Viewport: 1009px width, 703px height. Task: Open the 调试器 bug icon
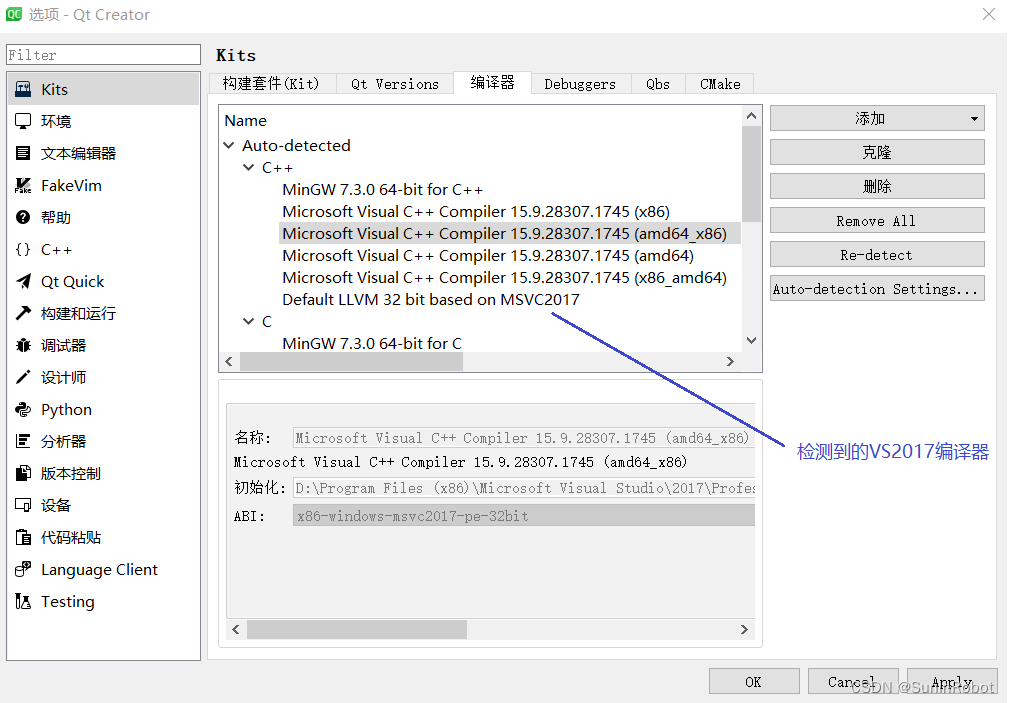[x=23, y=346]
